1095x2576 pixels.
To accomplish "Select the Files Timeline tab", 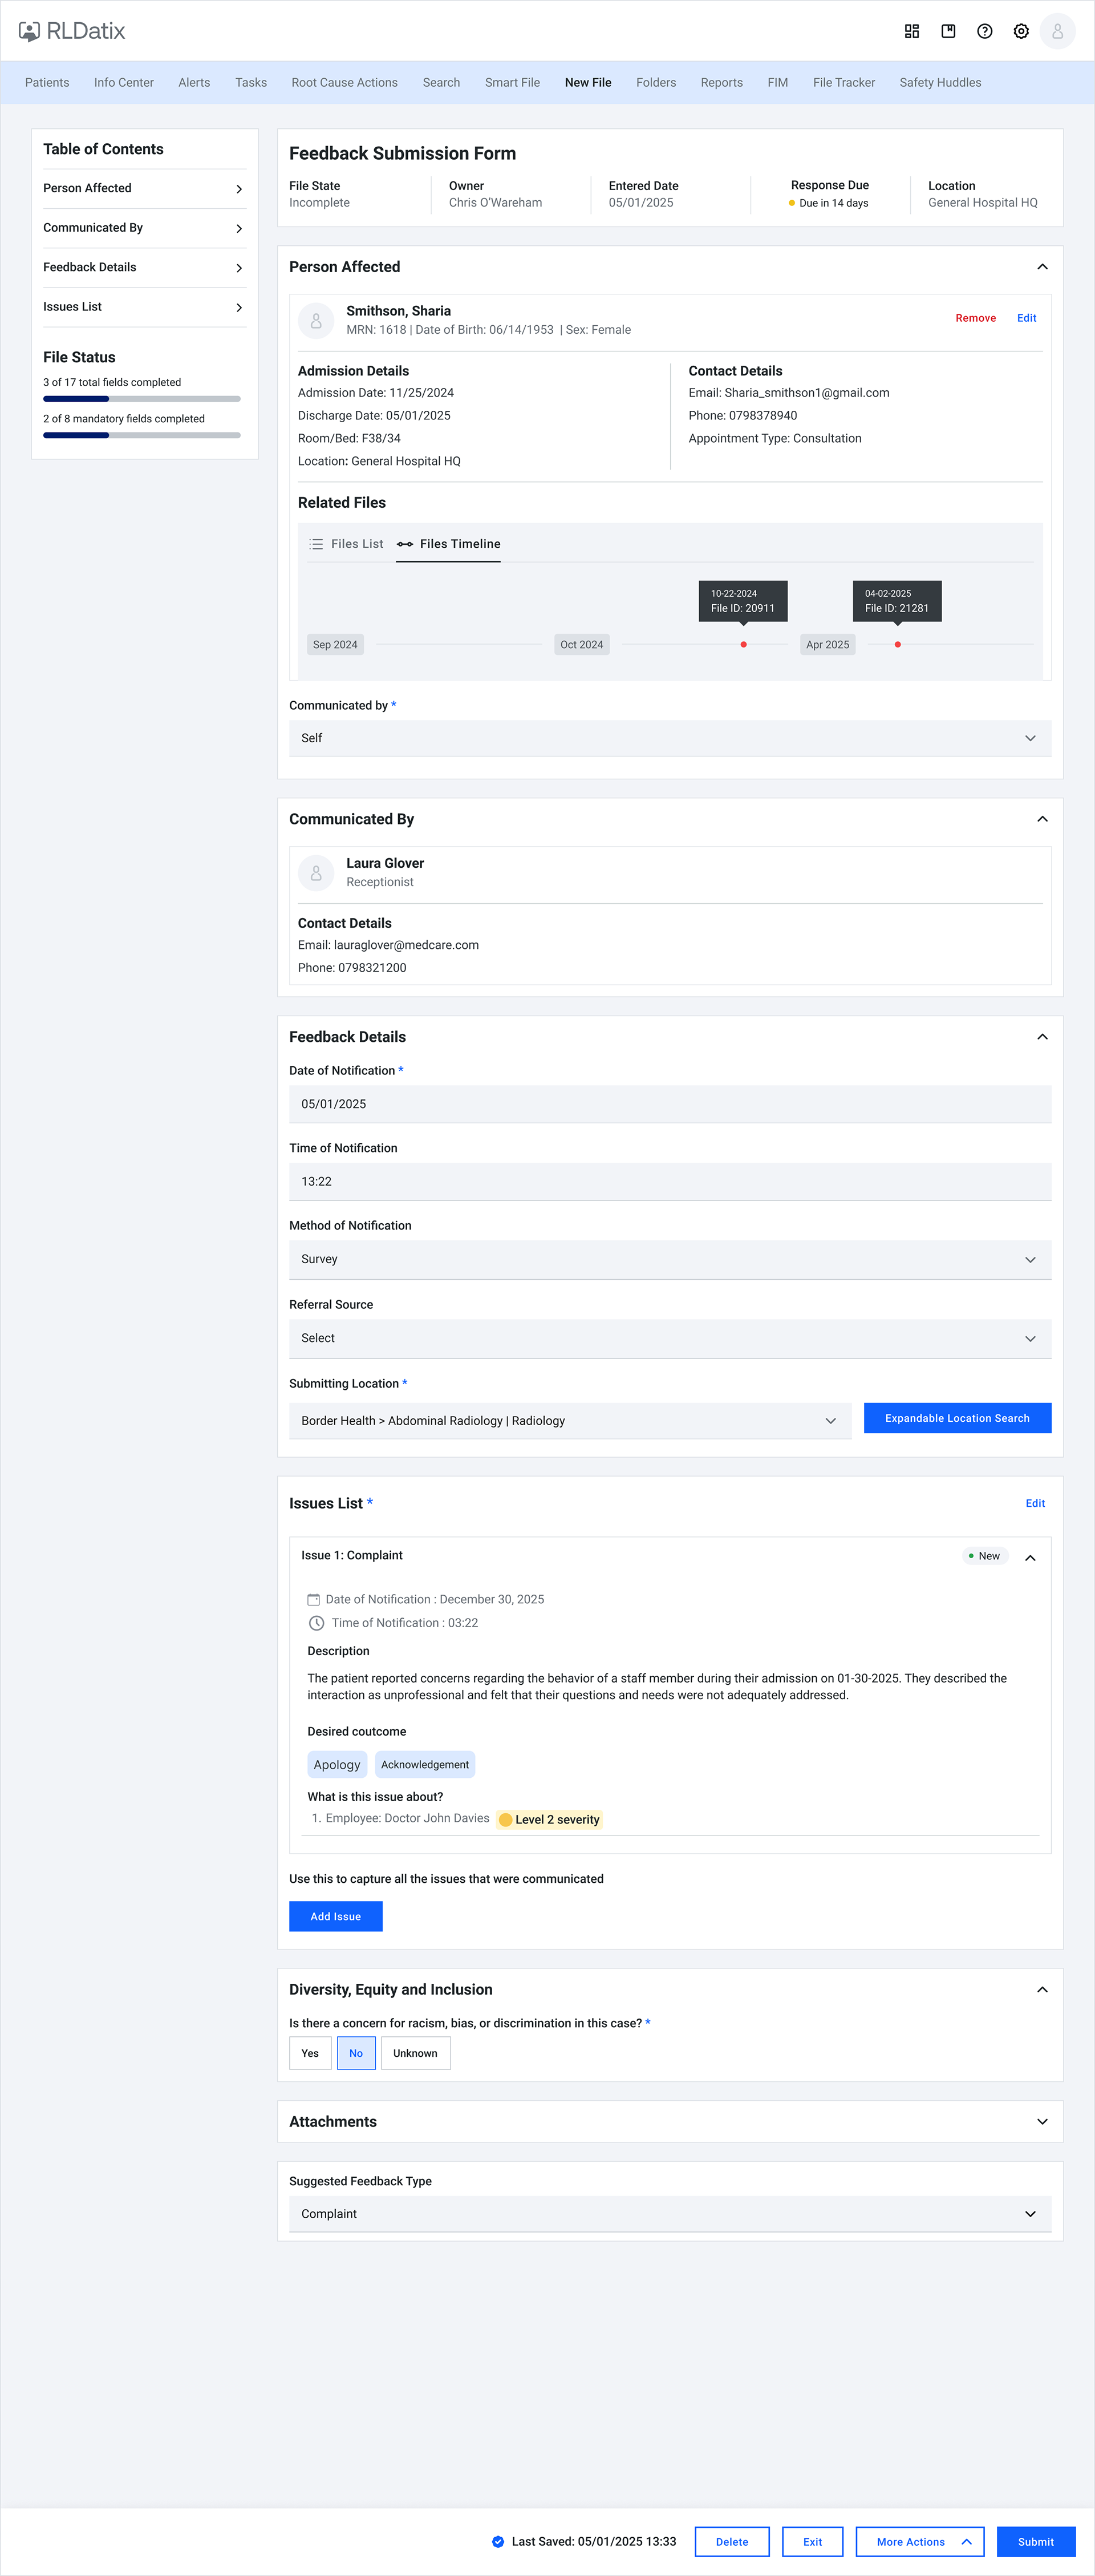I will [448, 544].
